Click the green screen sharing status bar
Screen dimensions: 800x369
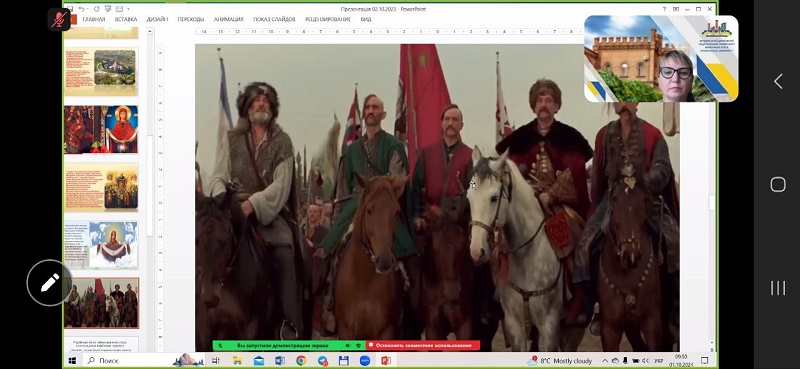point(289,346)
